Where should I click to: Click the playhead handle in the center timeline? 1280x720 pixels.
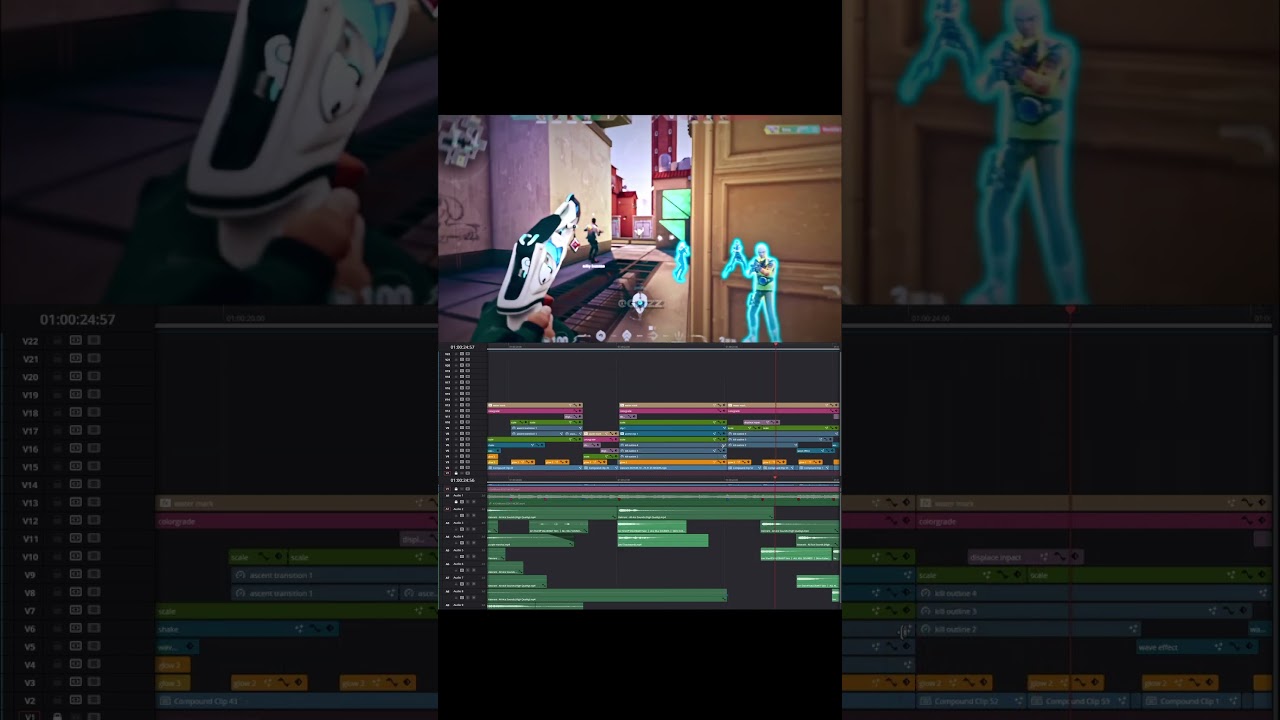775,345
